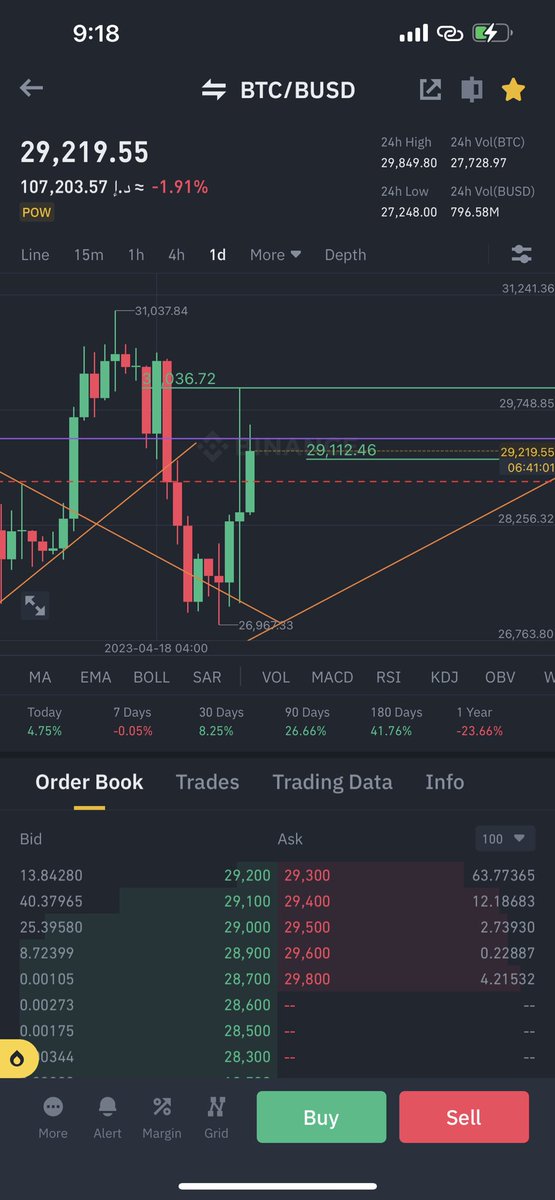
Task: Open the Trades tab
Action: pyautogui.click(x=207, y=782)
